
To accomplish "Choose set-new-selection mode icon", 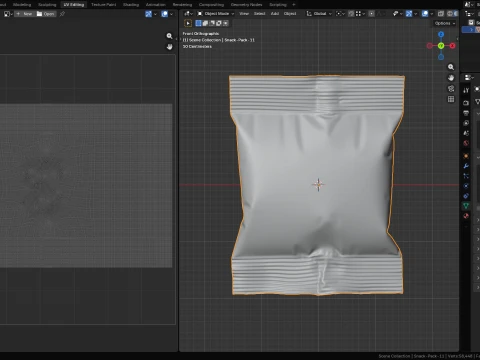I will pyautogui.click(x=198, y=23).
